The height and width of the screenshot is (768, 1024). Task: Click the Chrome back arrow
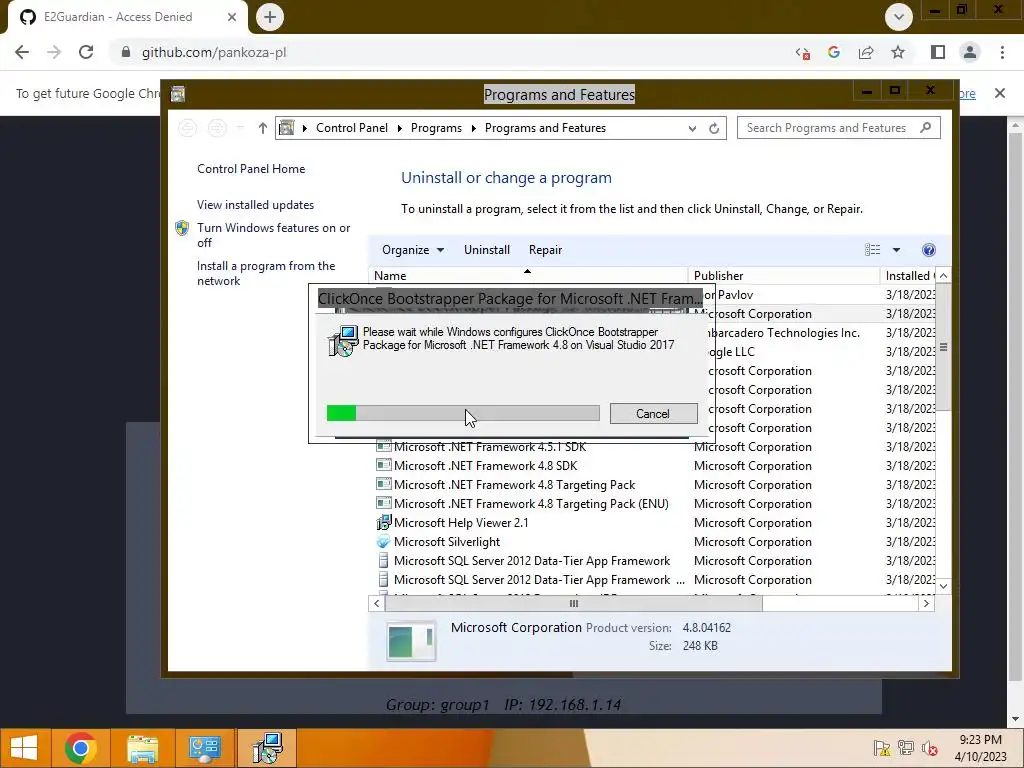22,52
